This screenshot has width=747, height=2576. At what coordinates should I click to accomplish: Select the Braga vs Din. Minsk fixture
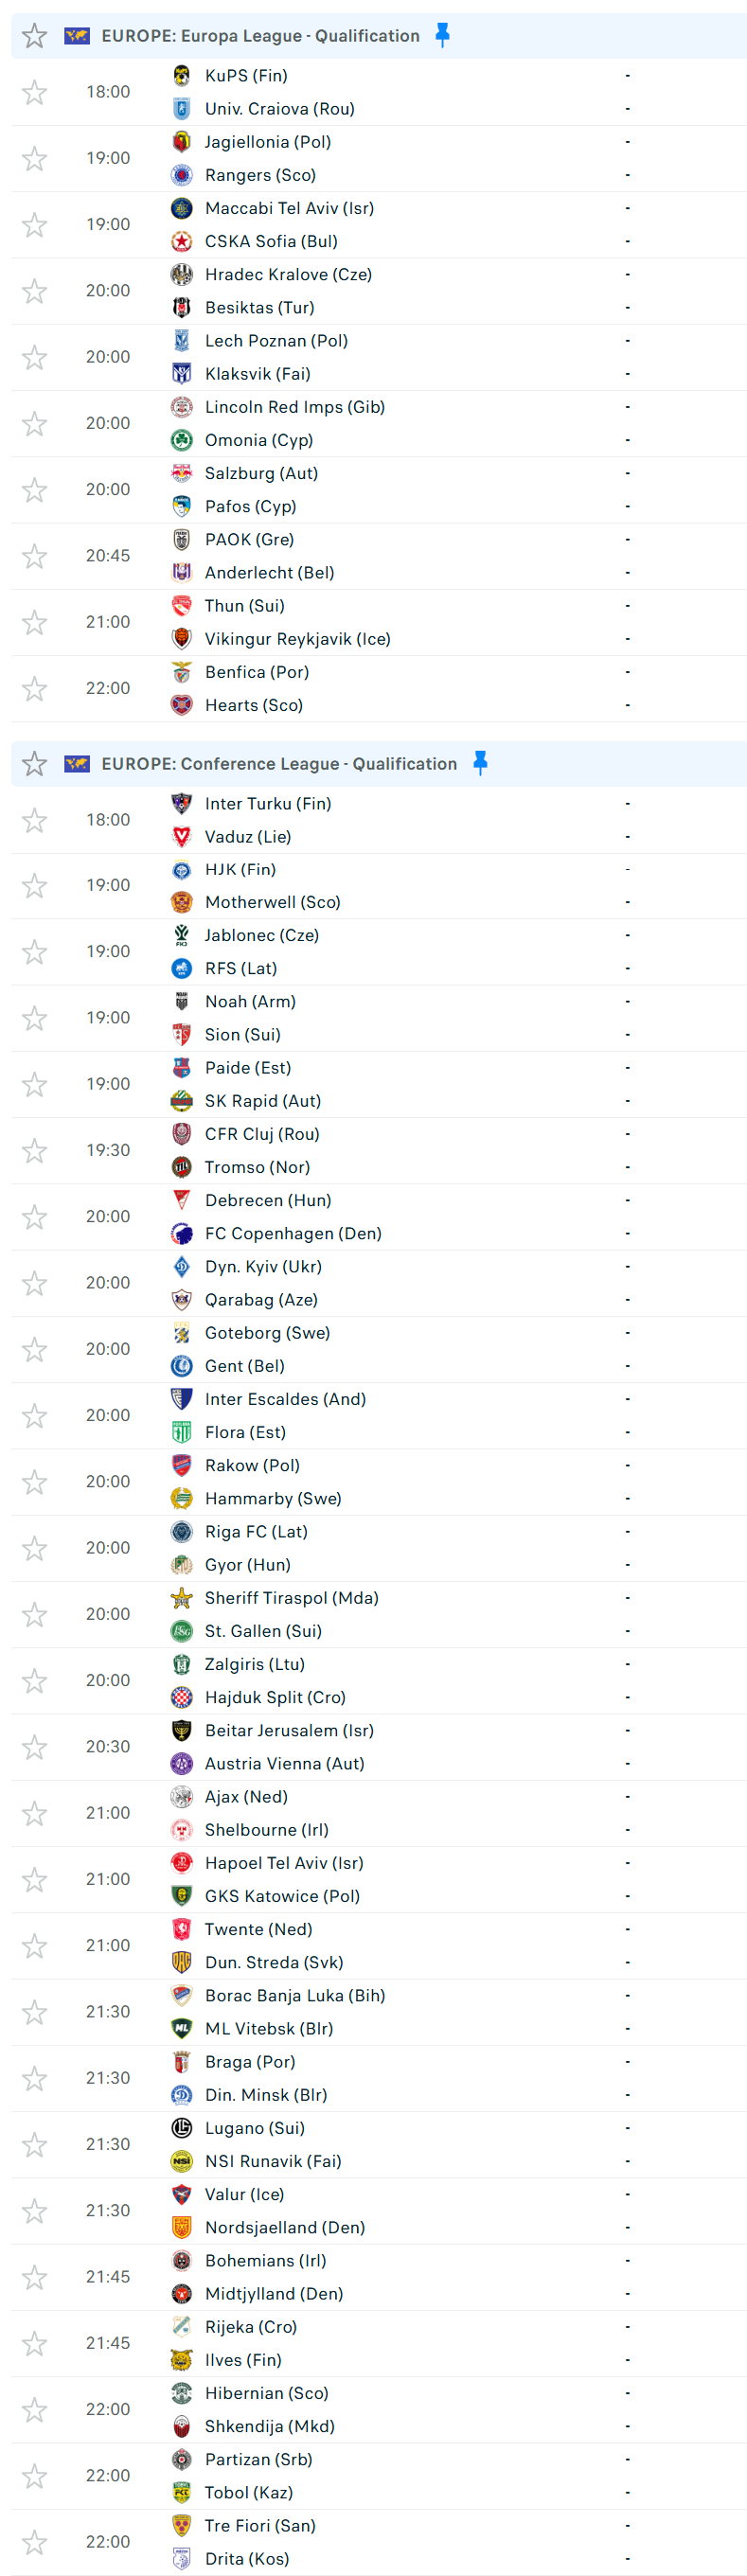point(379,2078)
